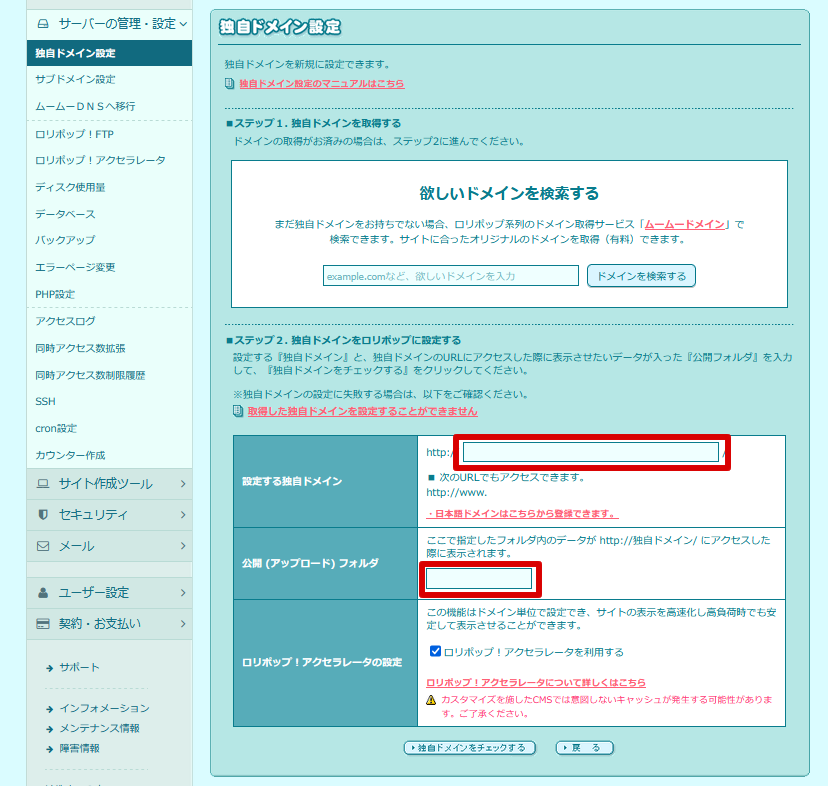This screenshot has width=828, height=786.
Task: Click the user settings person icon
Action: pyautogui.click(x=42, y=593)
